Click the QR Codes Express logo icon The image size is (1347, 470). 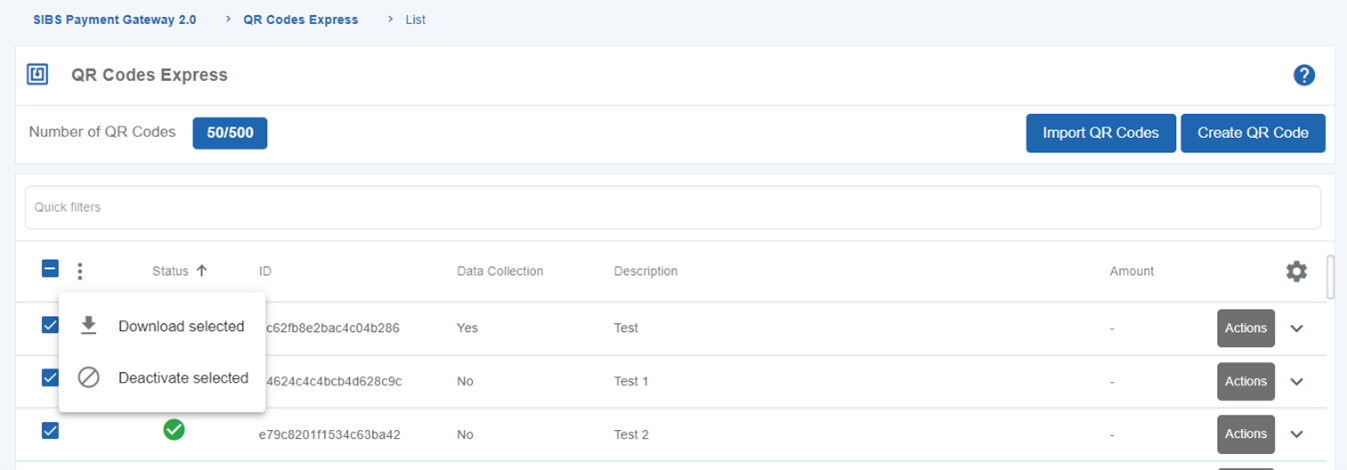tap(38, 75)
